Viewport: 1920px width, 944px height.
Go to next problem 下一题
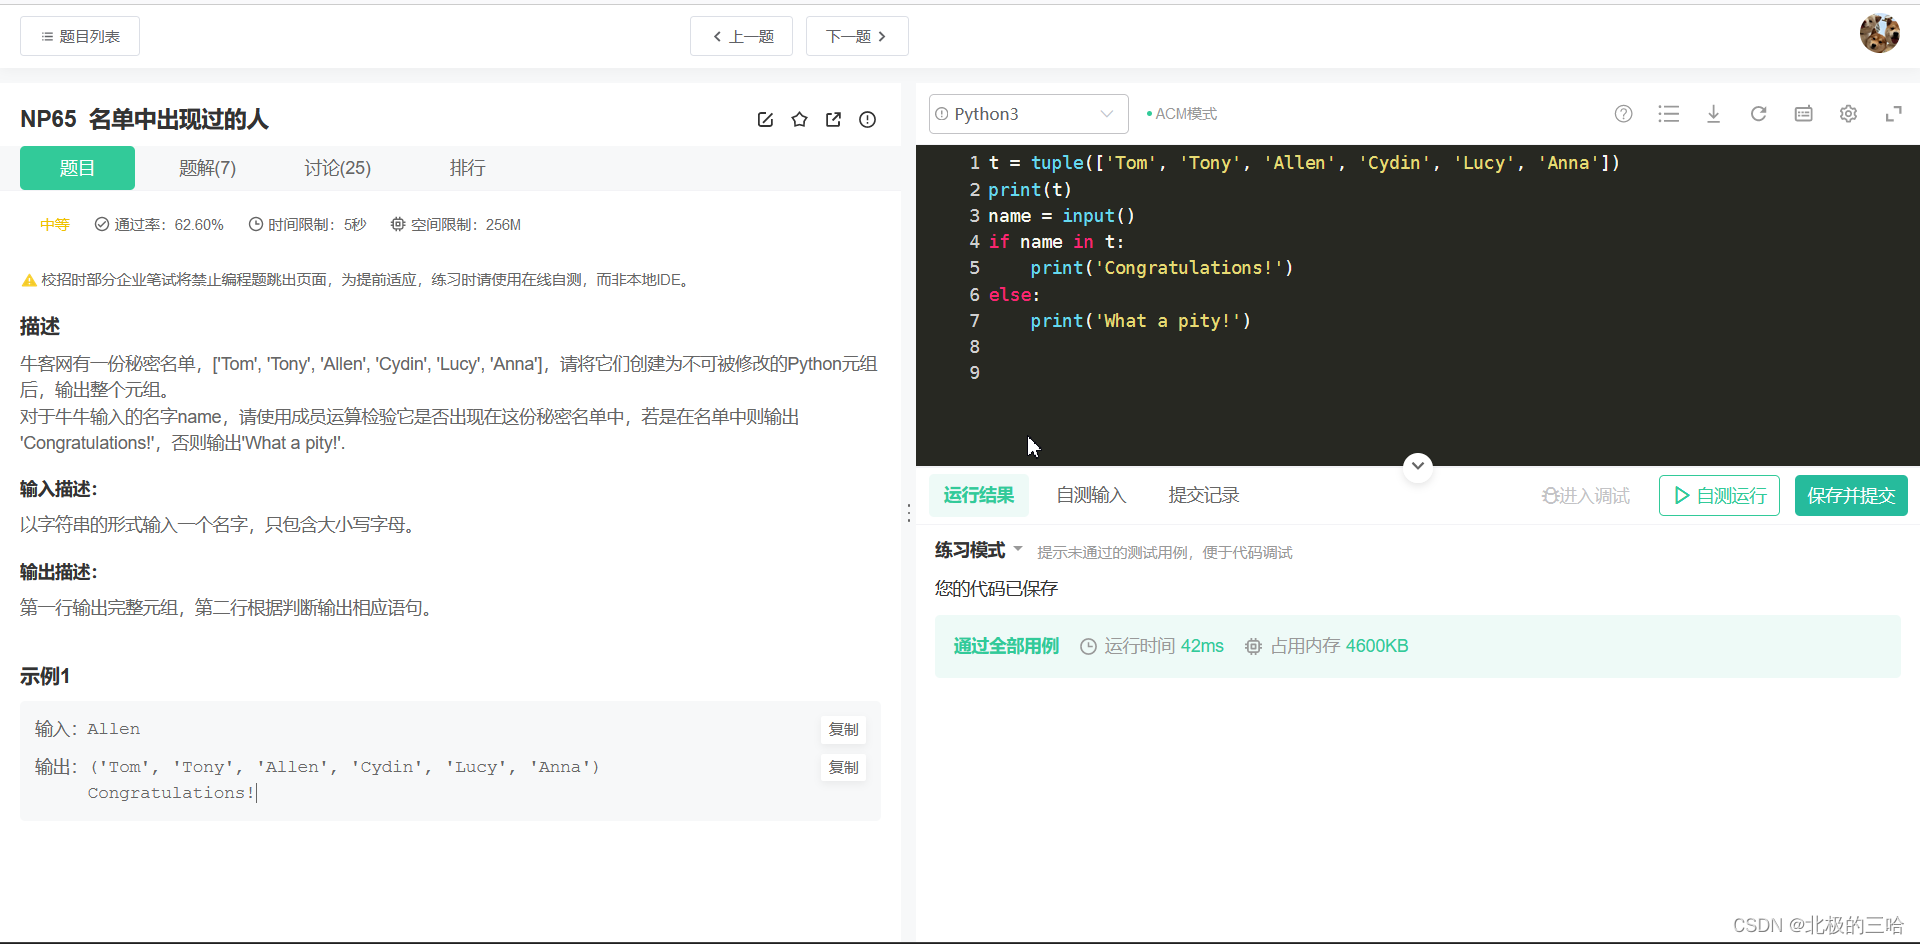coord(857,36)
